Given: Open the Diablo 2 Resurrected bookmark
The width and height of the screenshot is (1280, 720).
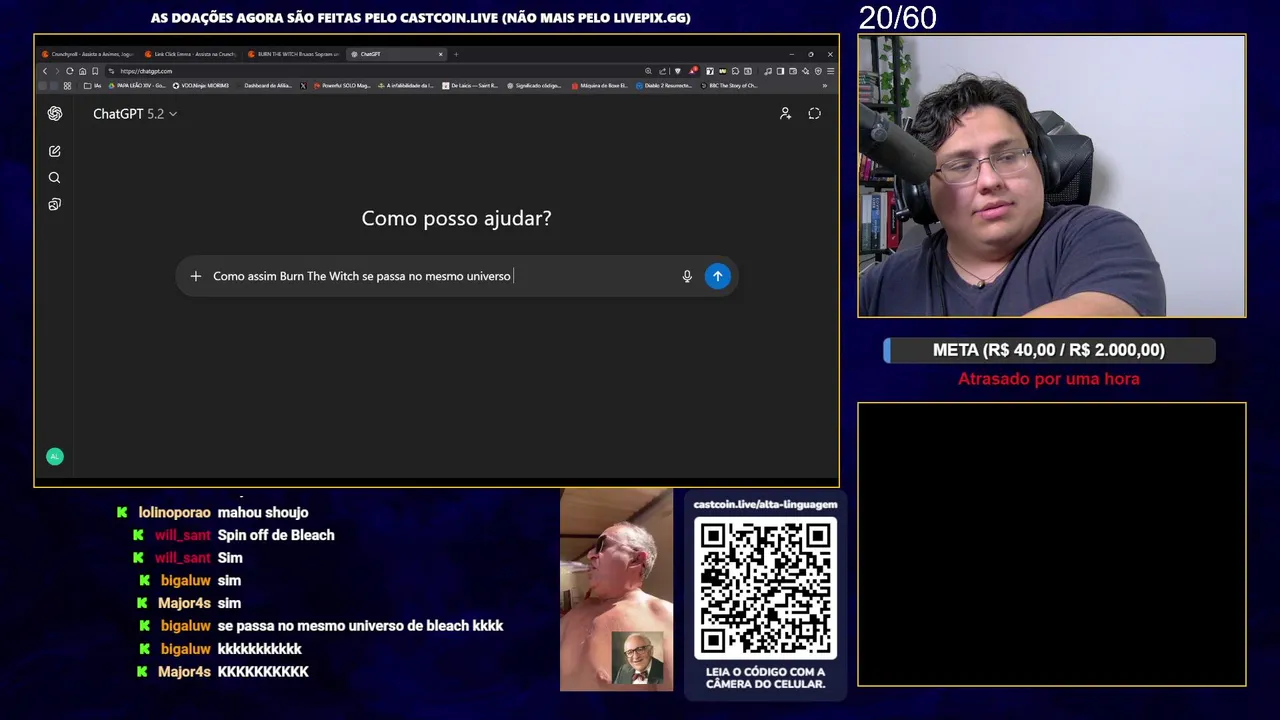Looking at the screenshot, I should point(664,86).
